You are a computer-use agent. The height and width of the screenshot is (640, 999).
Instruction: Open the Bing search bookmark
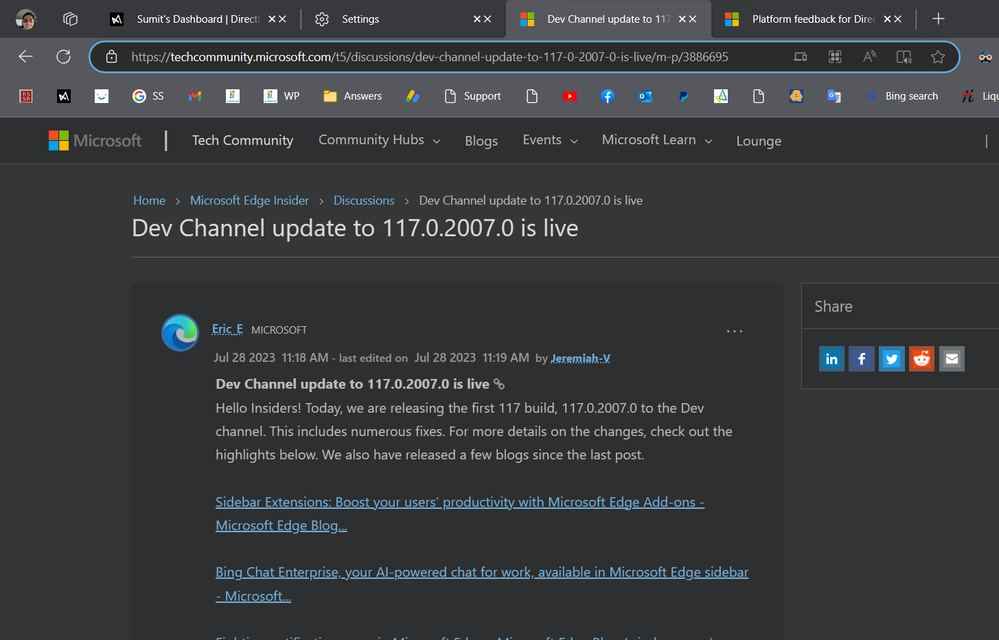pos(902,96)
